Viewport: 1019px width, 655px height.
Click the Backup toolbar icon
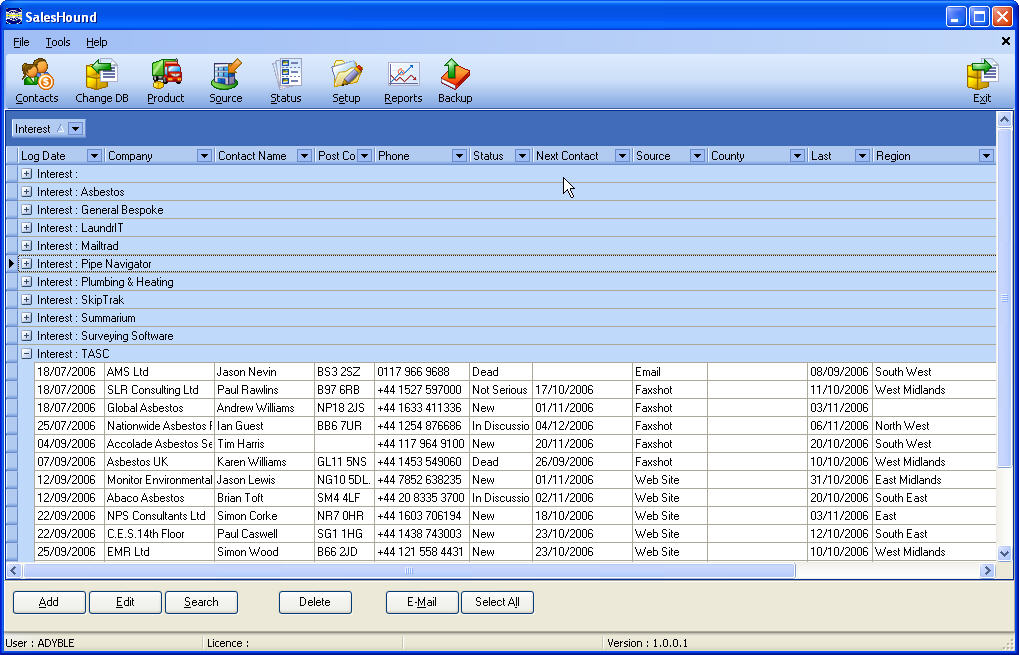coord(455,81)
